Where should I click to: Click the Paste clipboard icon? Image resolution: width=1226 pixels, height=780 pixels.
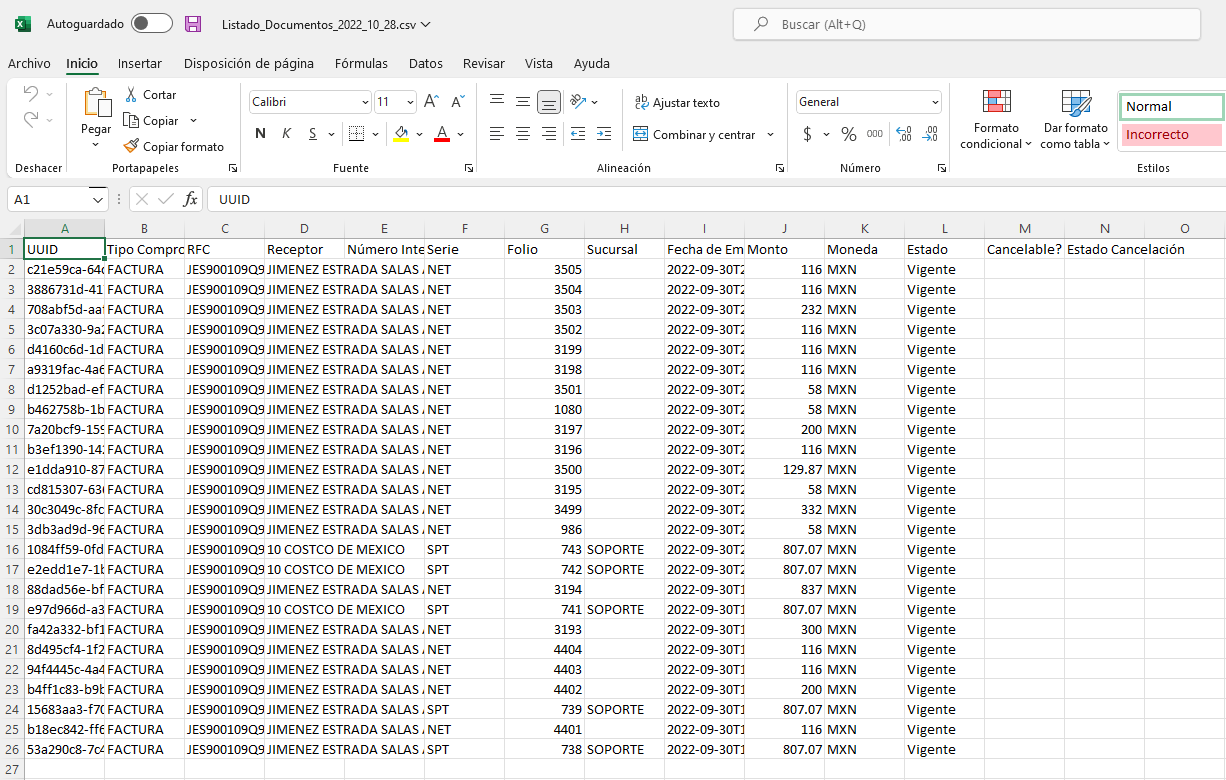coord(96,105)
